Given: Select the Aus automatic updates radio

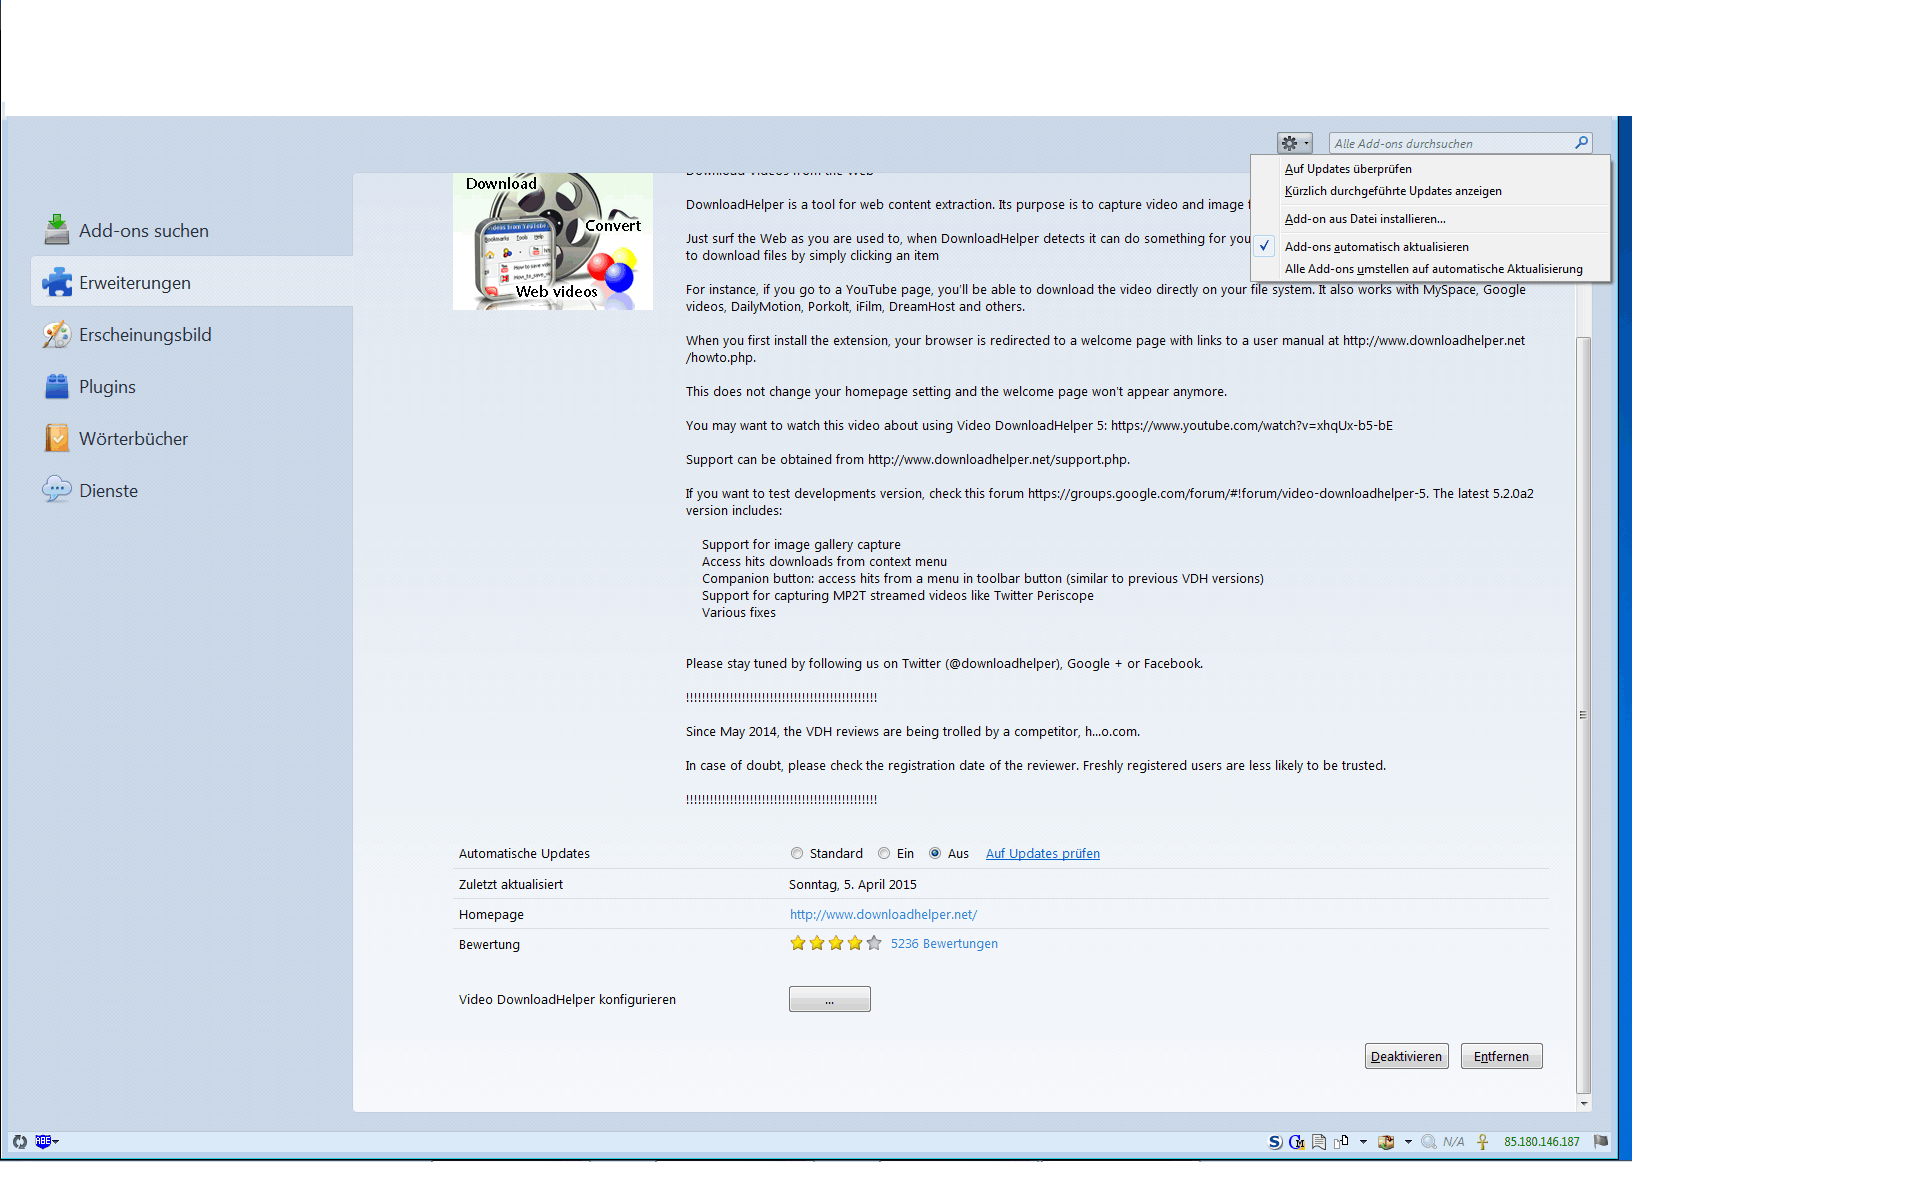Looking at the screenshot, I should [935, 853].
